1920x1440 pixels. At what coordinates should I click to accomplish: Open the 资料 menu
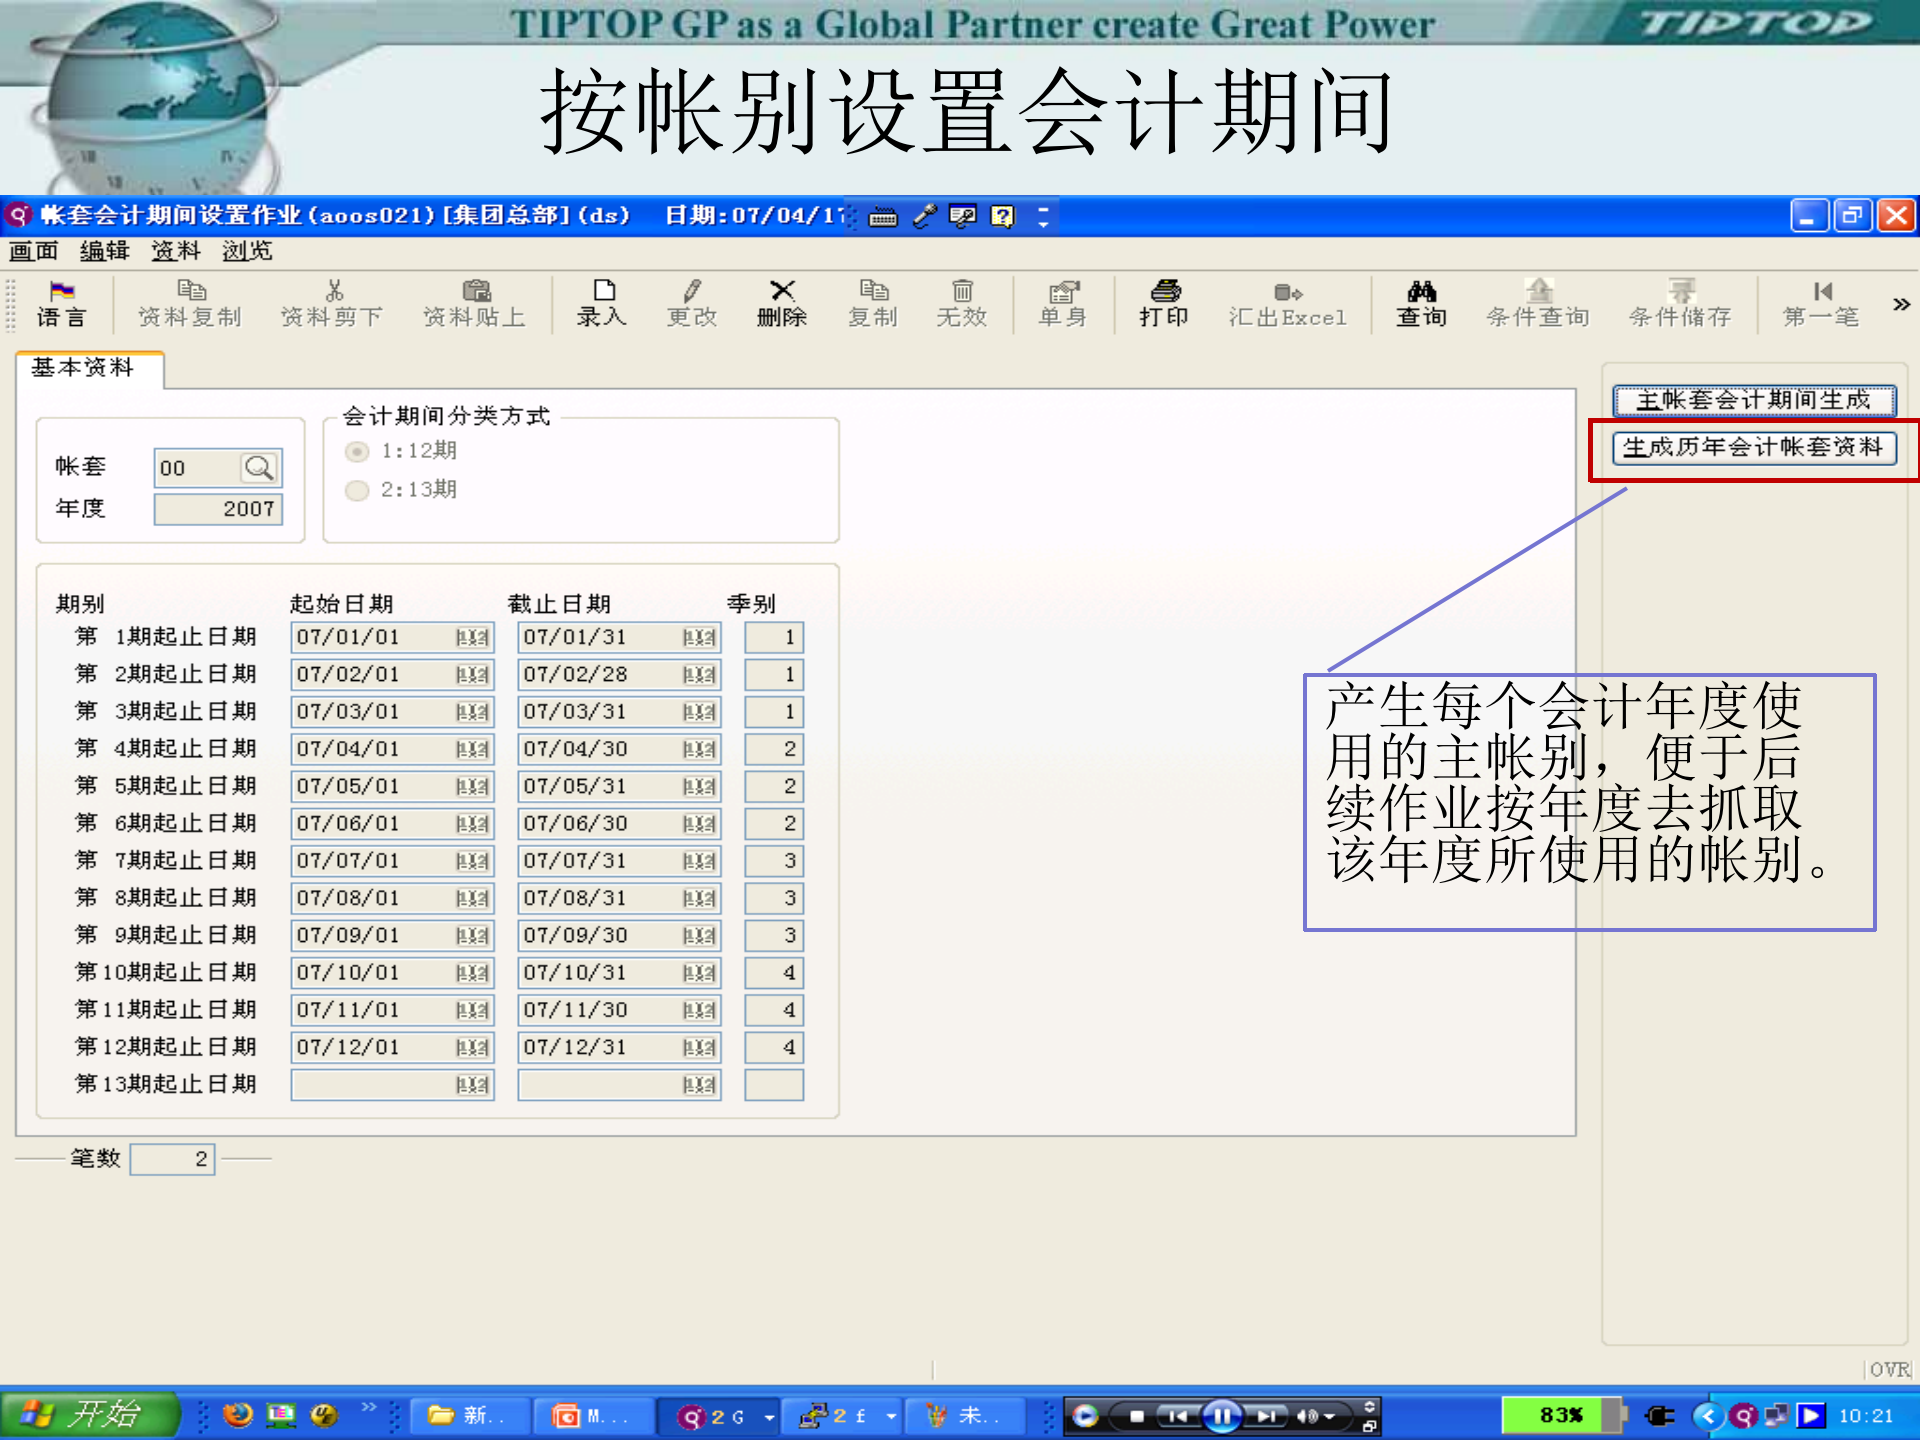coord(173,251)
